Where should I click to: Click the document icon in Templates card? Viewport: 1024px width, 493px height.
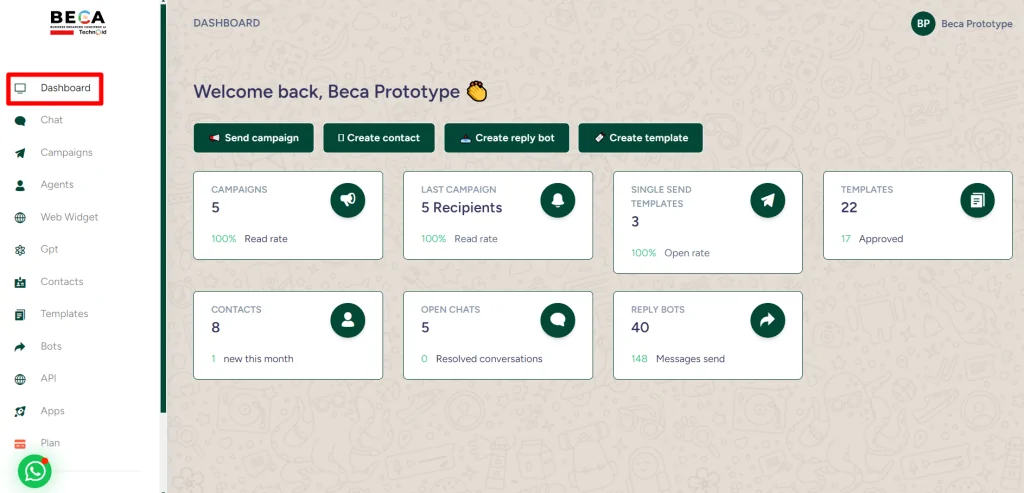977,200
